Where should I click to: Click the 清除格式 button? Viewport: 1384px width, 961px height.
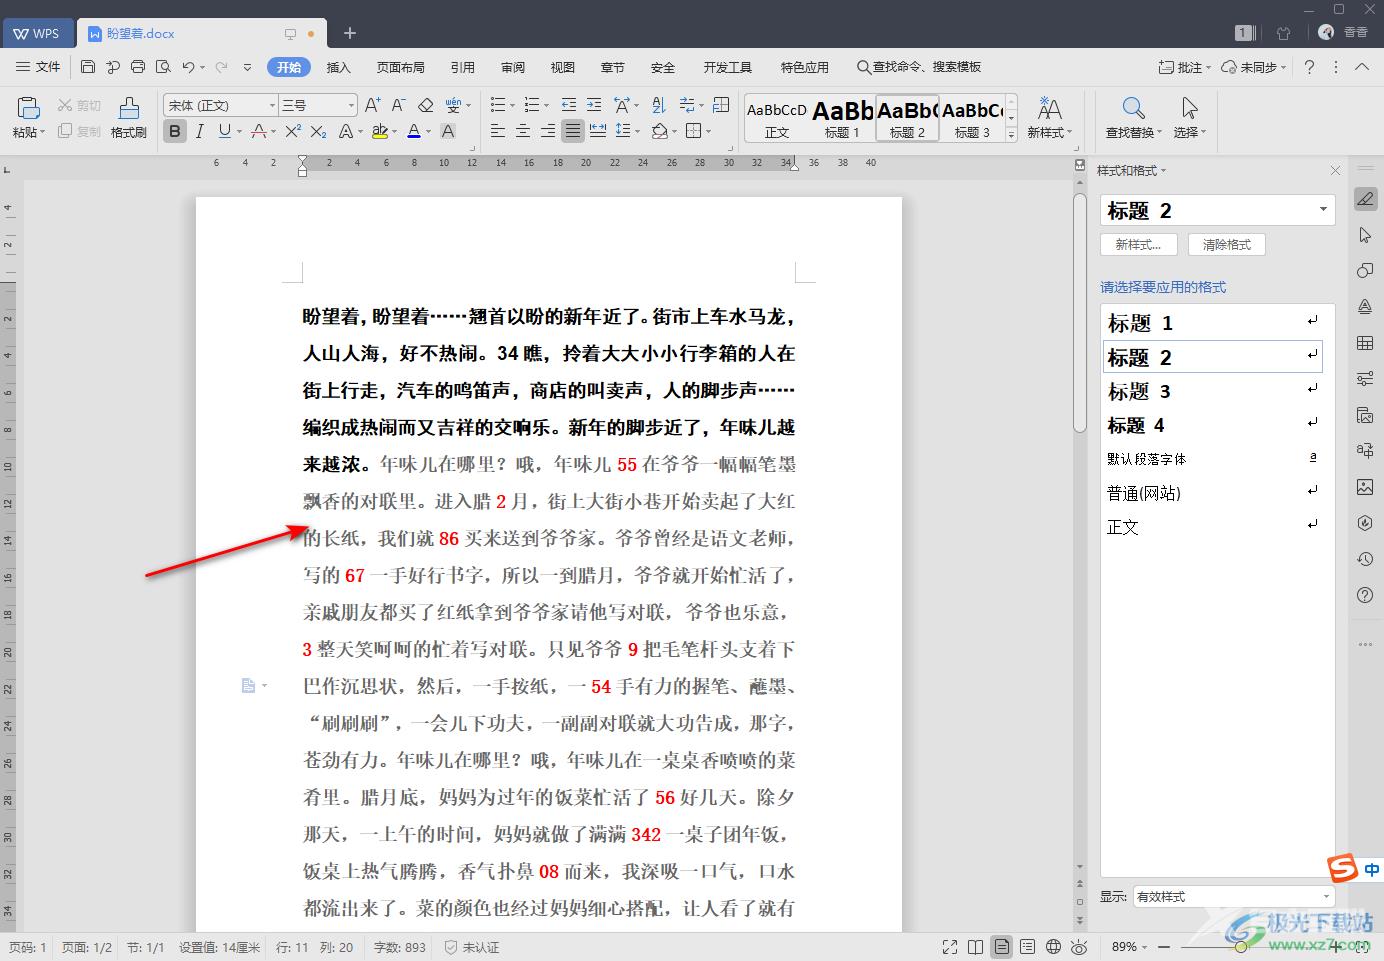click(1227, 244)
